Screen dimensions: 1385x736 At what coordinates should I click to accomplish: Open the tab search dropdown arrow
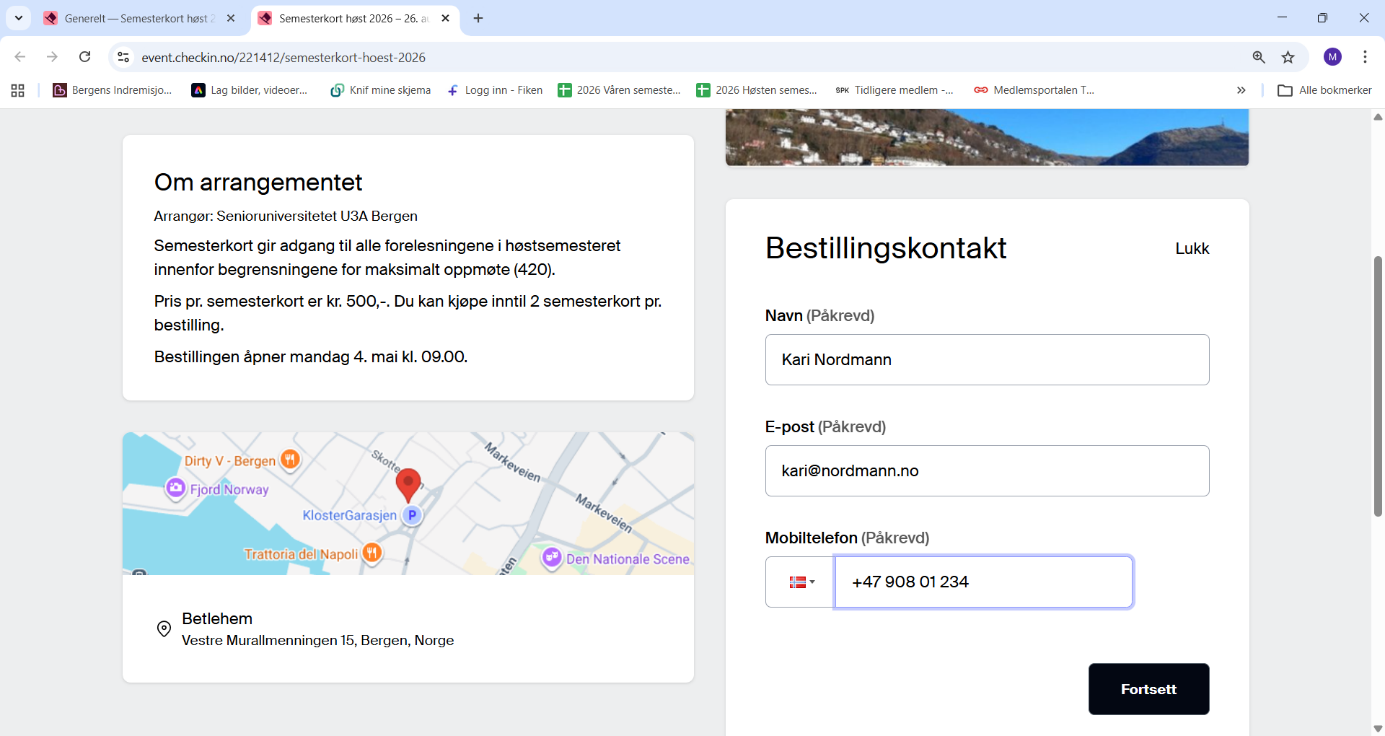(x=18, y=18)
